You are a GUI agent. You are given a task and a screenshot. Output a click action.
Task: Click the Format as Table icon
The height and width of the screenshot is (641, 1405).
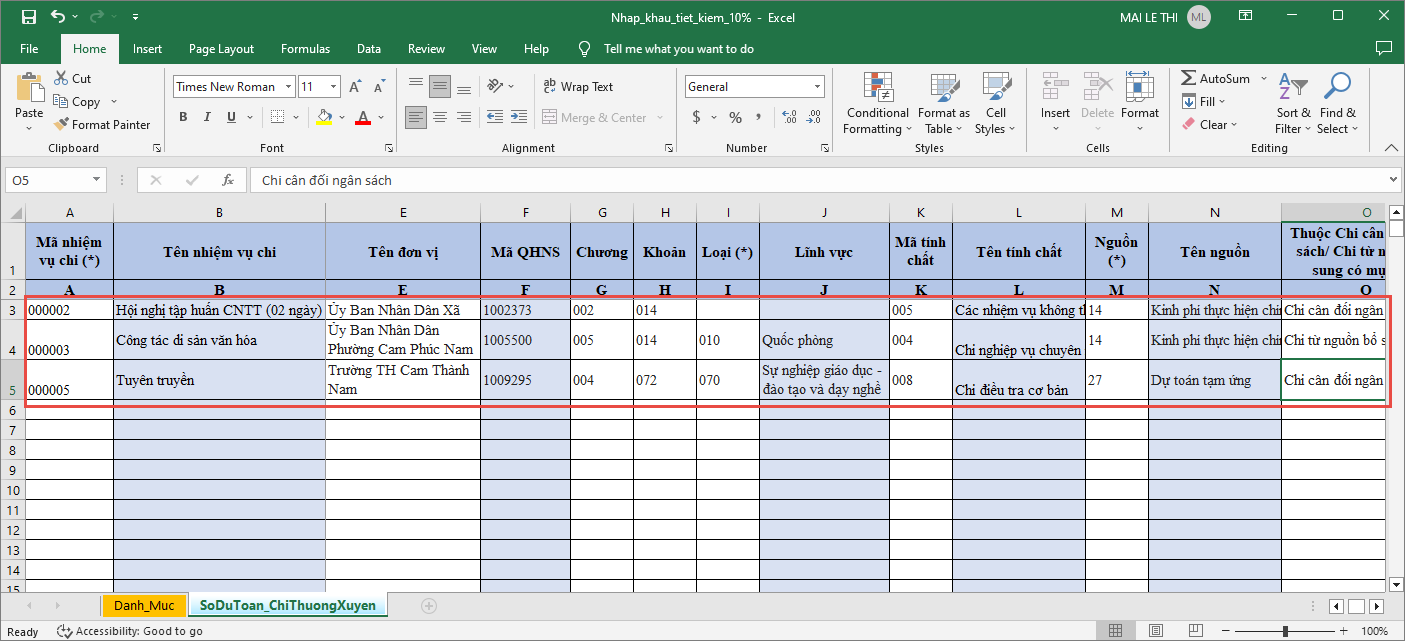pyautogui.click(x=943, y=90)
